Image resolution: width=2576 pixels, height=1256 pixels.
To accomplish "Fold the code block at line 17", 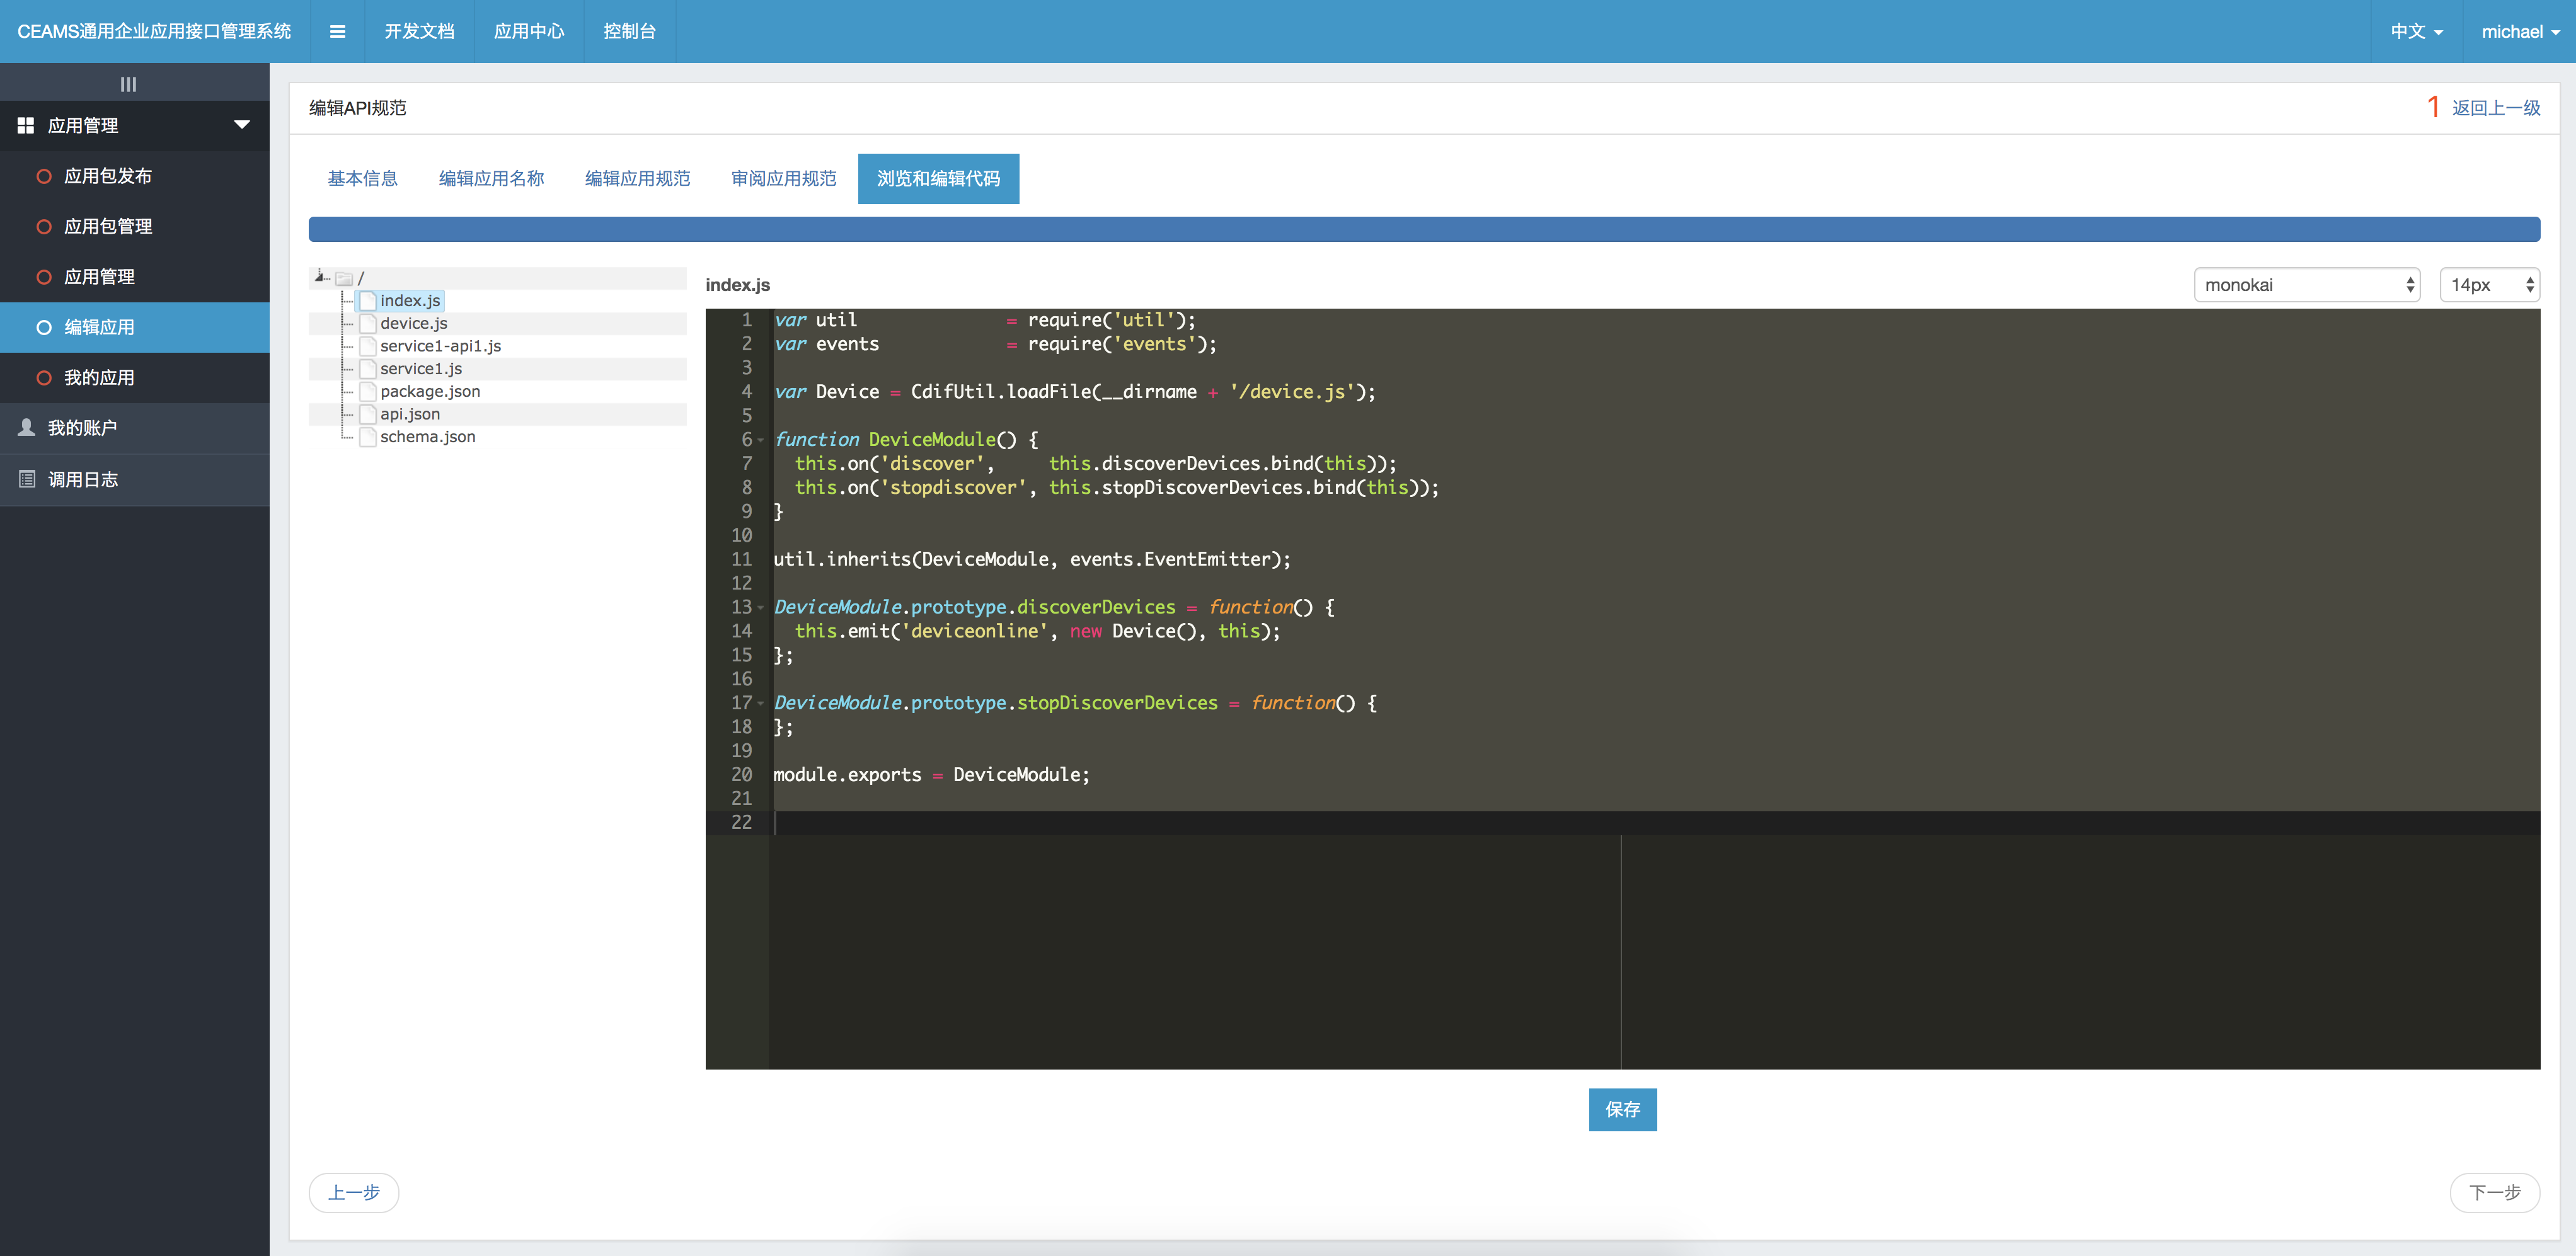I will 761,704.
